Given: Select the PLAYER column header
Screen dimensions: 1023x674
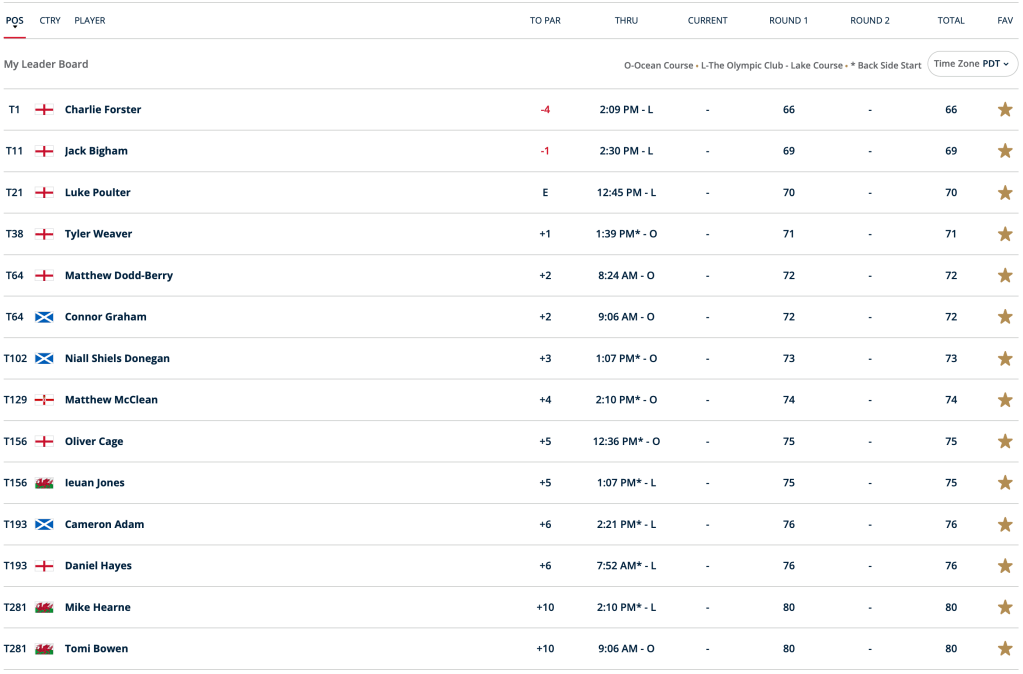Looking at the screenshot, I should point(90,21).
